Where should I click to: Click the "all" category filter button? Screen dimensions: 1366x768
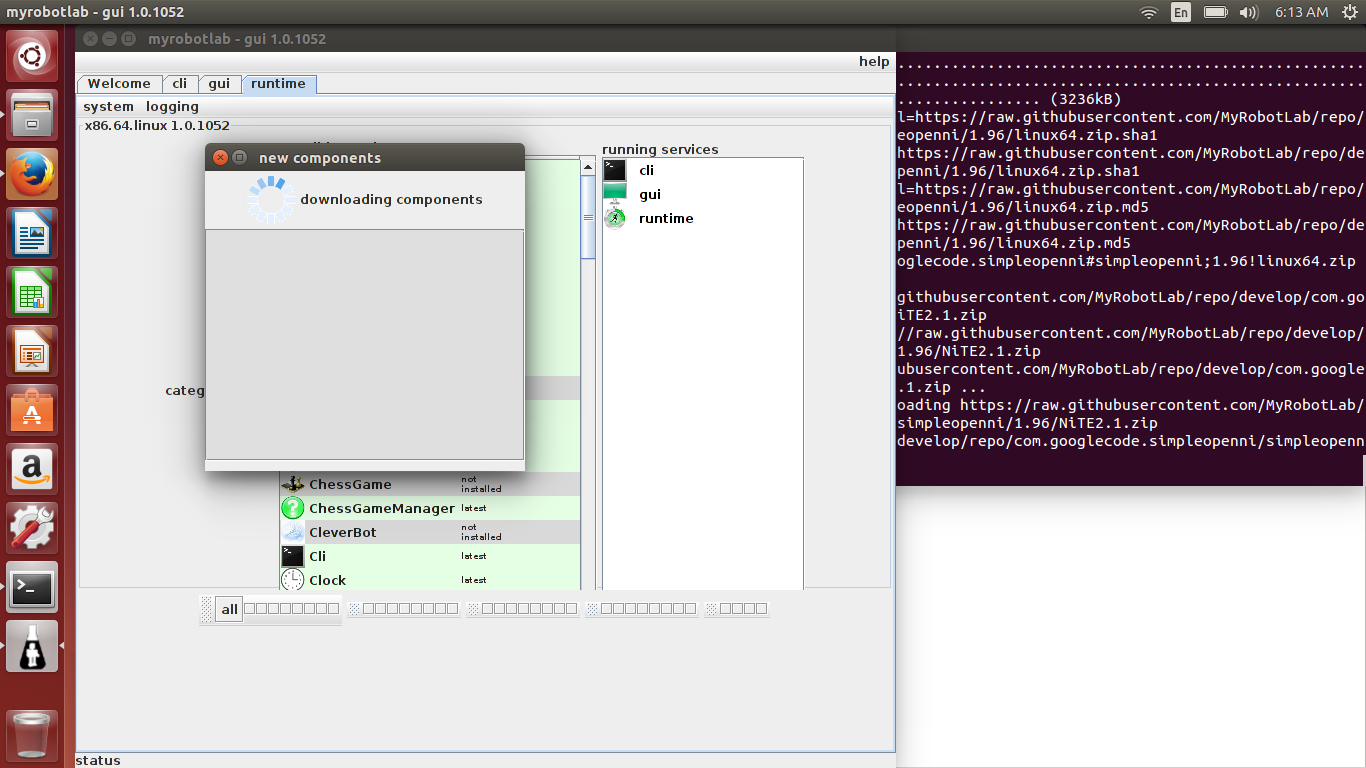pos(230,609)
